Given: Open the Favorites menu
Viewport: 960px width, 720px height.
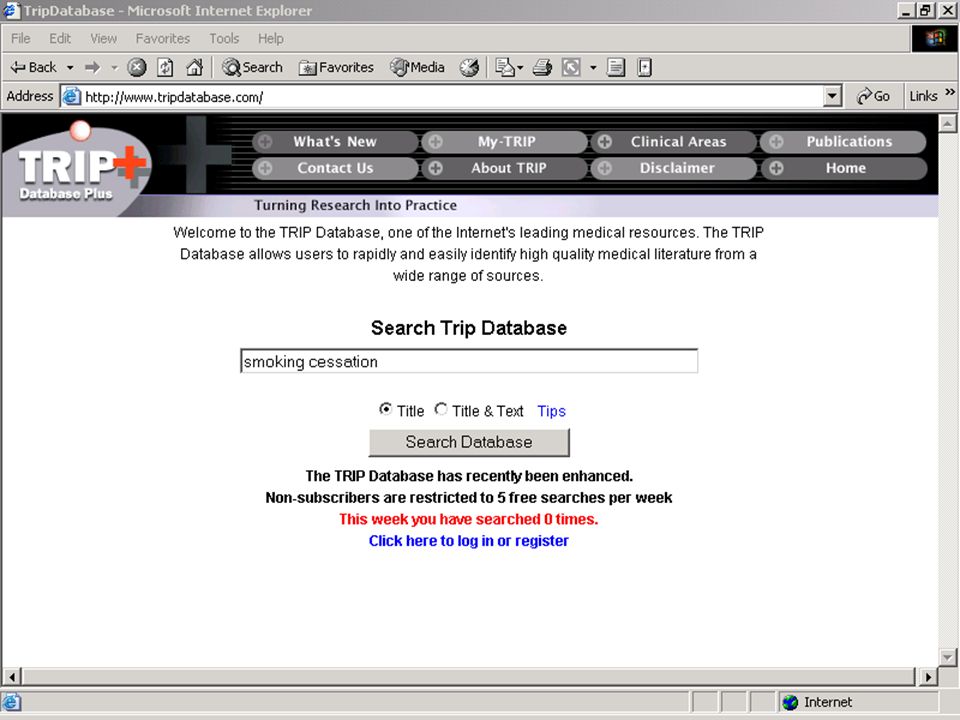Looking at the screenshot, I should [163, 39].
